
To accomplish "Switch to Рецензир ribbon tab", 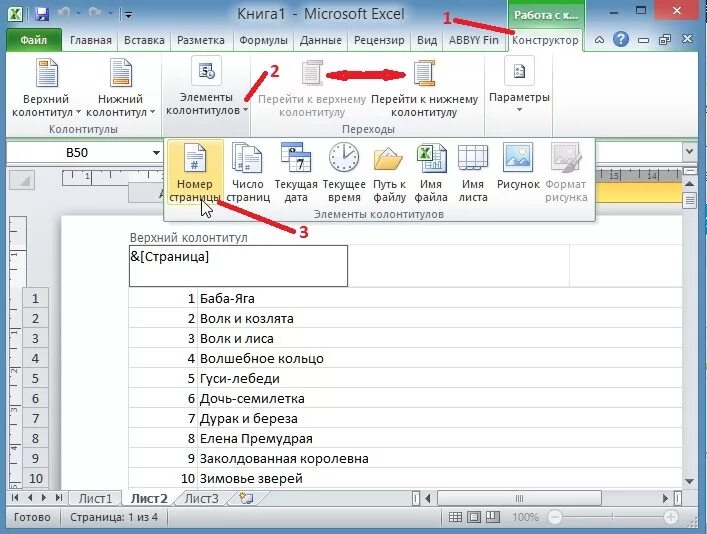I will click(379, 40).
